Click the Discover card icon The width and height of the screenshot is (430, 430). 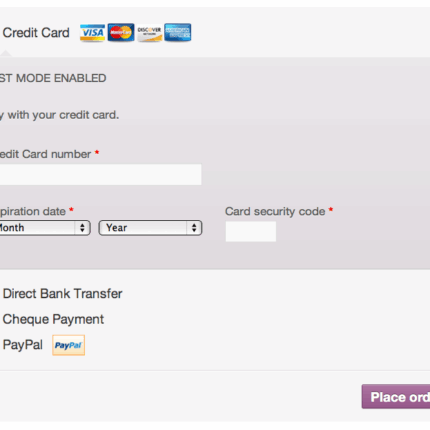point(149,33)
